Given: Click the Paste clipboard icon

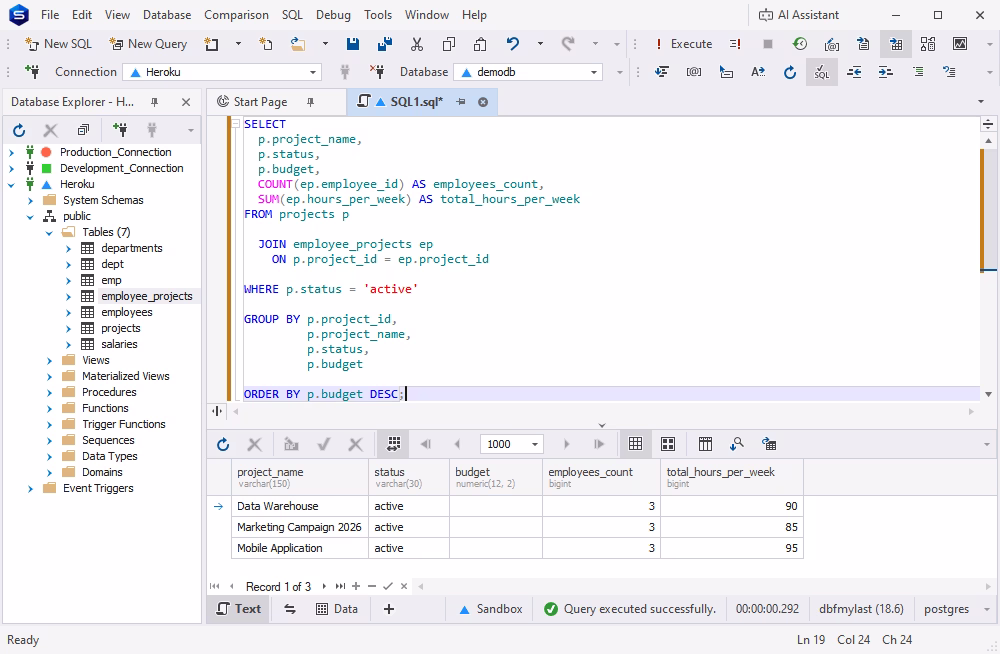Looking at the screenshot, I should coord(480,44).
